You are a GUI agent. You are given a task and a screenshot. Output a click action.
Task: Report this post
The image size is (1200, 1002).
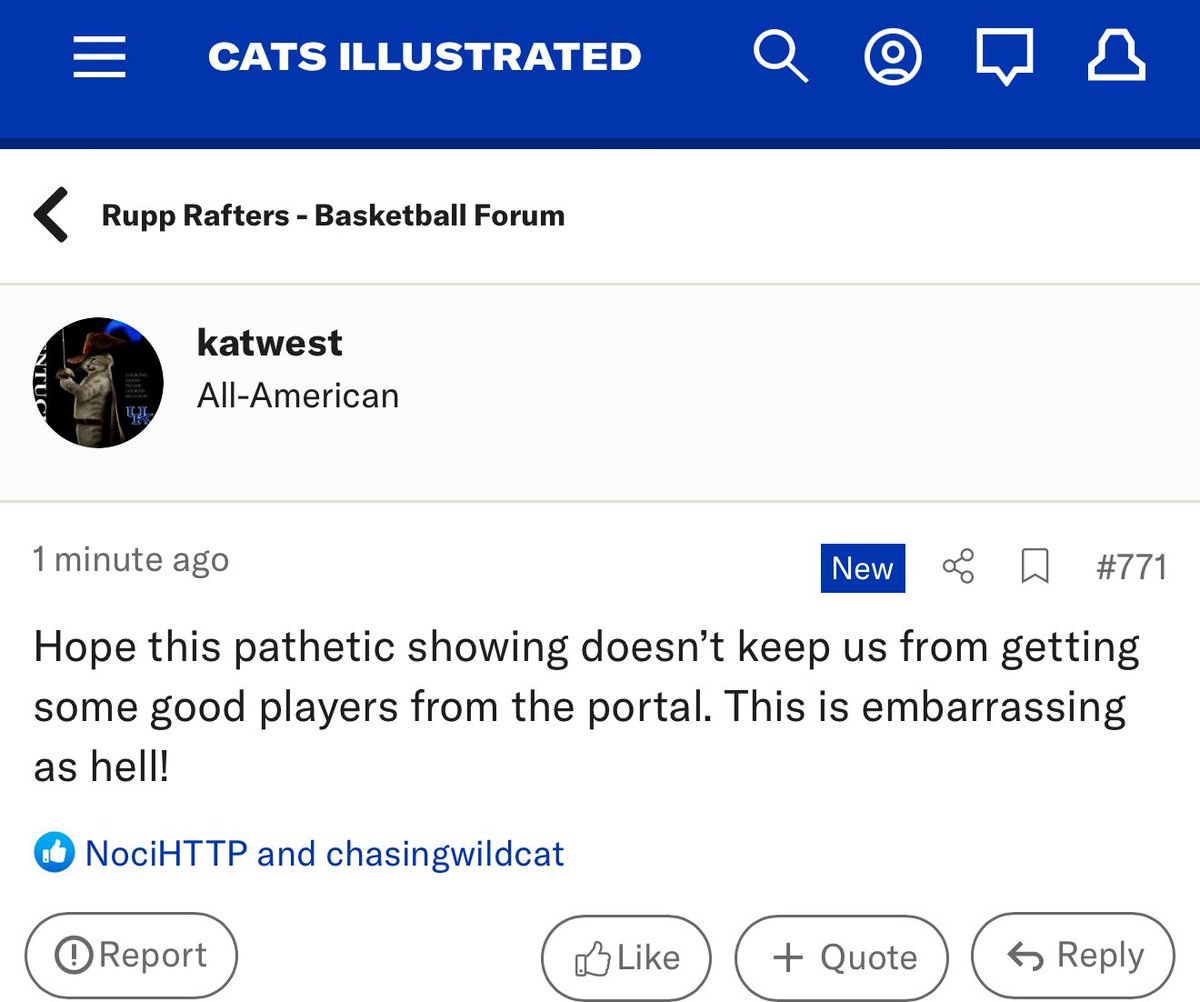(131, 956)
